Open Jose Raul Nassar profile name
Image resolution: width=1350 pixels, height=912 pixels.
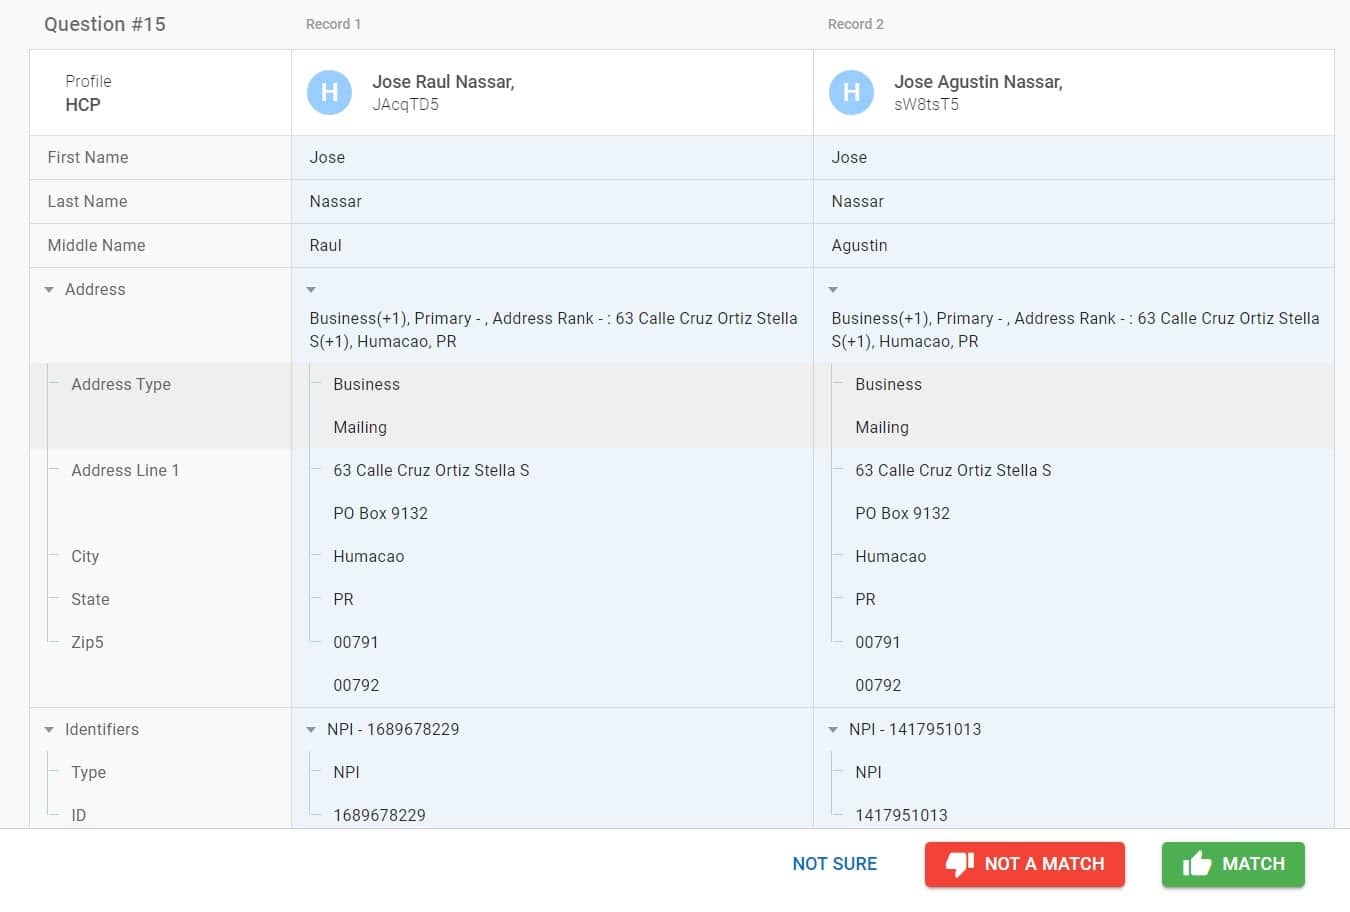pyautogui.click(x=443, y=82)
